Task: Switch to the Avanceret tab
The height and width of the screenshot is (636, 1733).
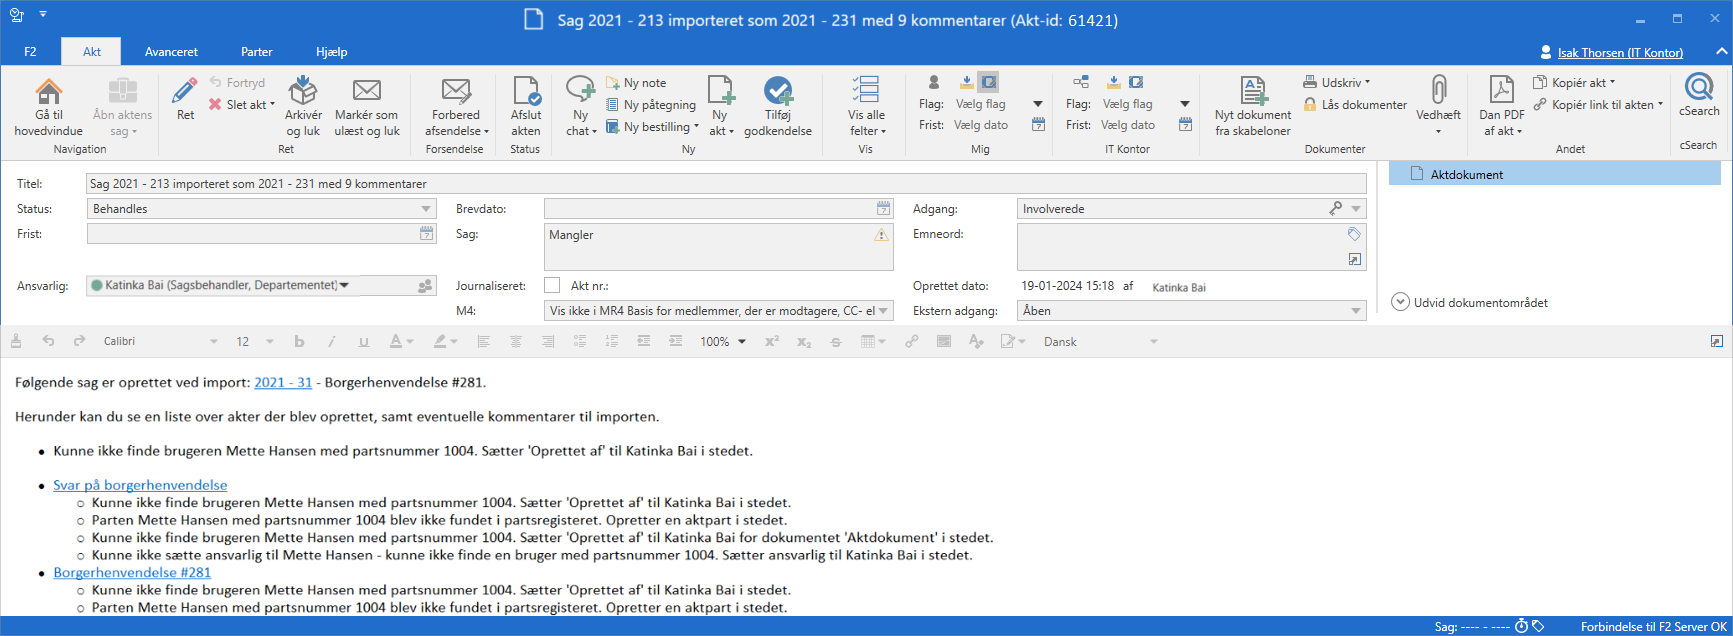Action: click(171, 52)
